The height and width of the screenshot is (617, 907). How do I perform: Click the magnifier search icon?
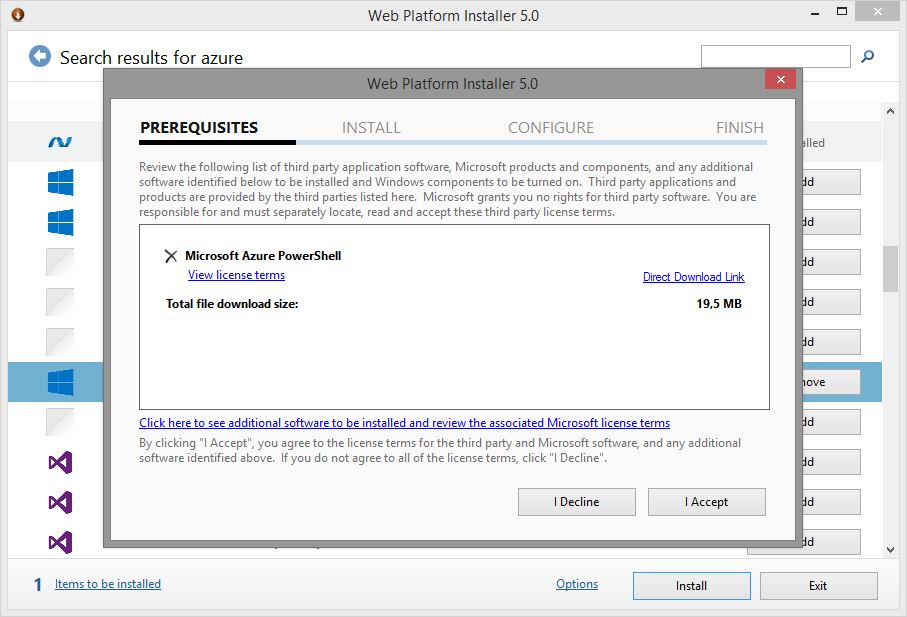click(867, 57)
